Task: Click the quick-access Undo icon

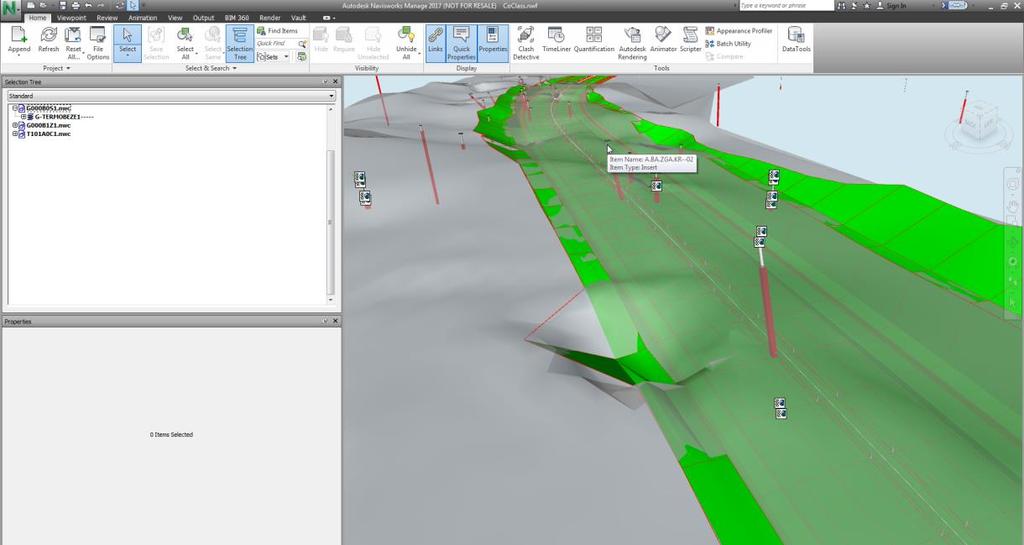Action: pos(88,5)
